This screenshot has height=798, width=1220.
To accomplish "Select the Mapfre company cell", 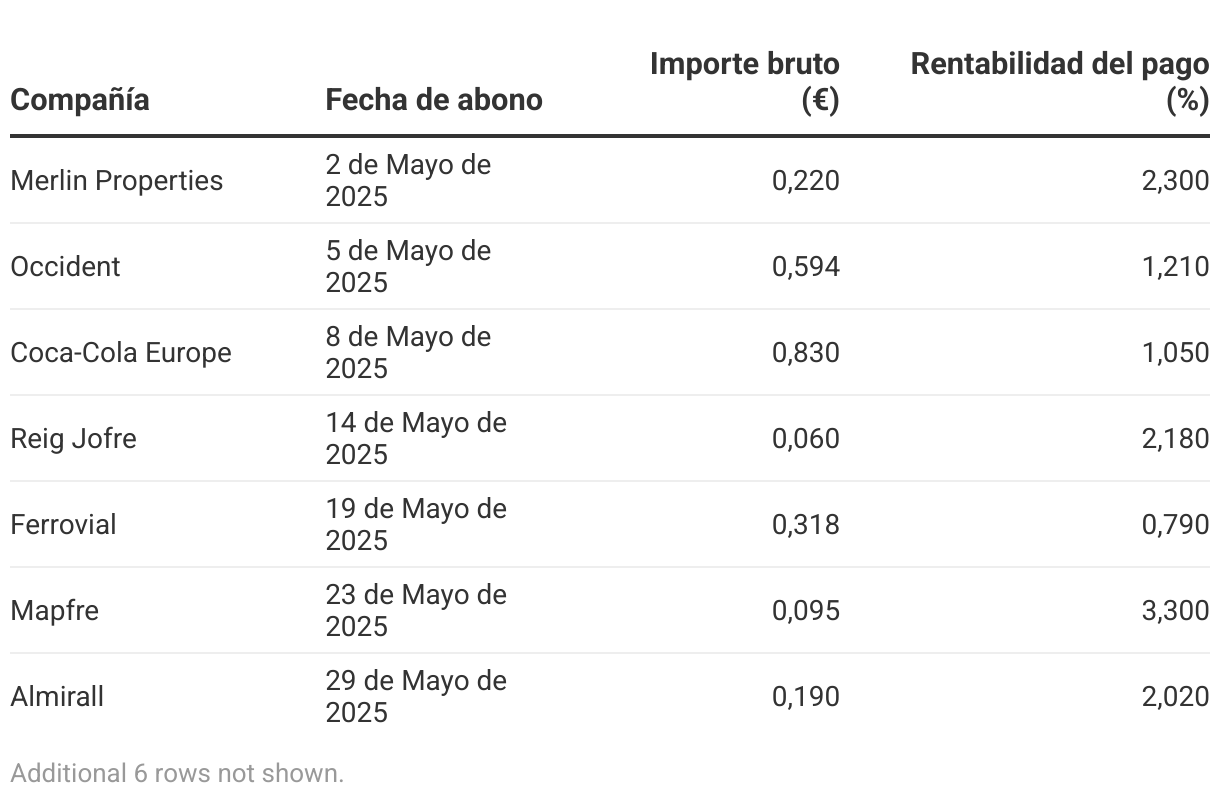I will coord(55,611).
